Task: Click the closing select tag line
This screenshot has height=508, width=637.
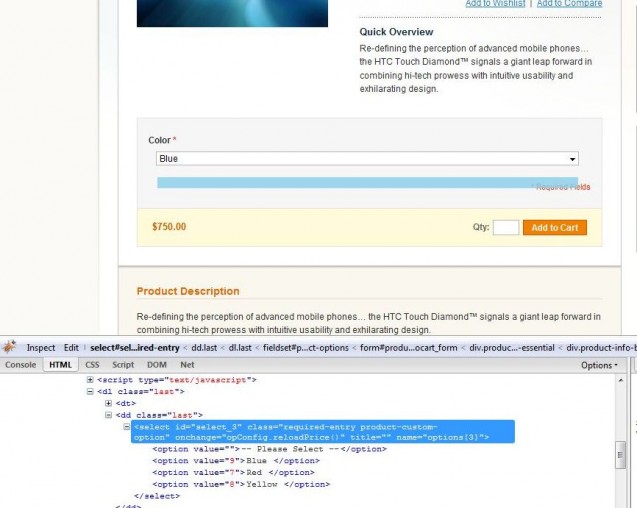Action: click(x=157, y=496)
